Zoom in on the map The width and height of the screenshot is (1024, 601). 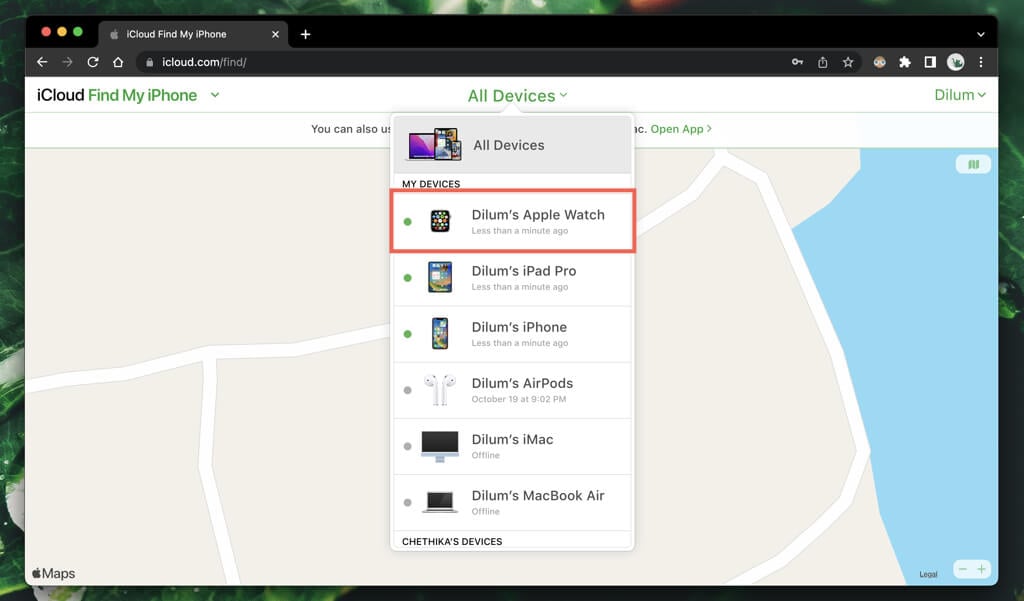981,569
